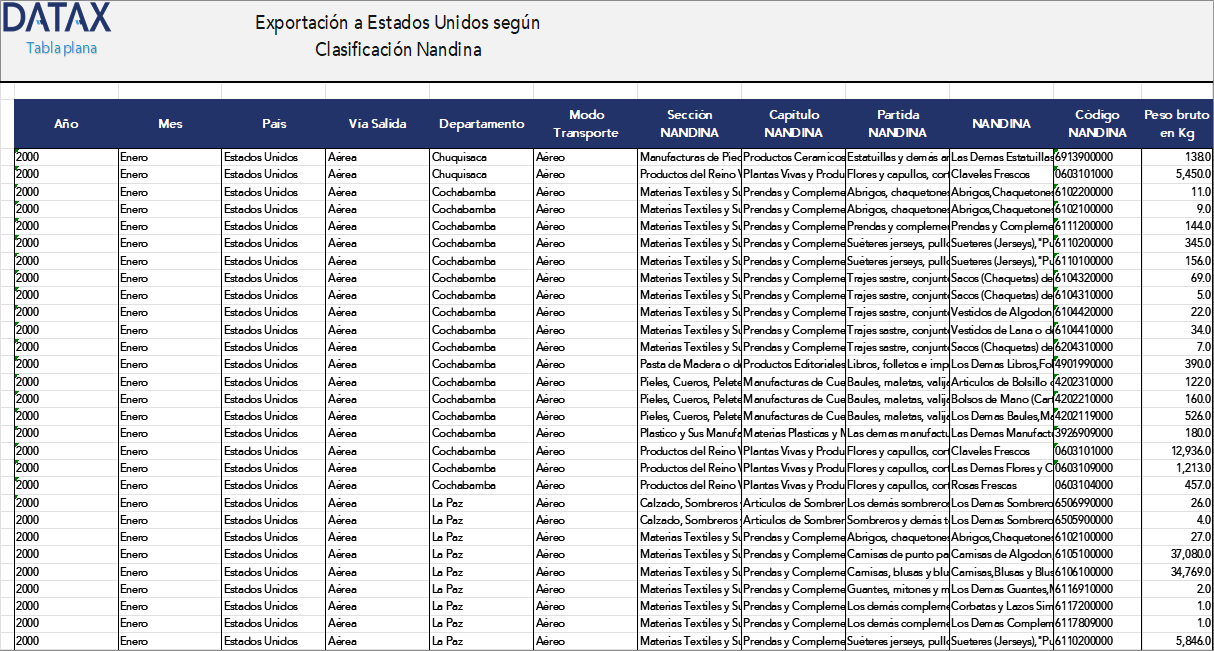Click the code 4901990000 cell
The image size is (1214, 651).
pos(1097,364)
